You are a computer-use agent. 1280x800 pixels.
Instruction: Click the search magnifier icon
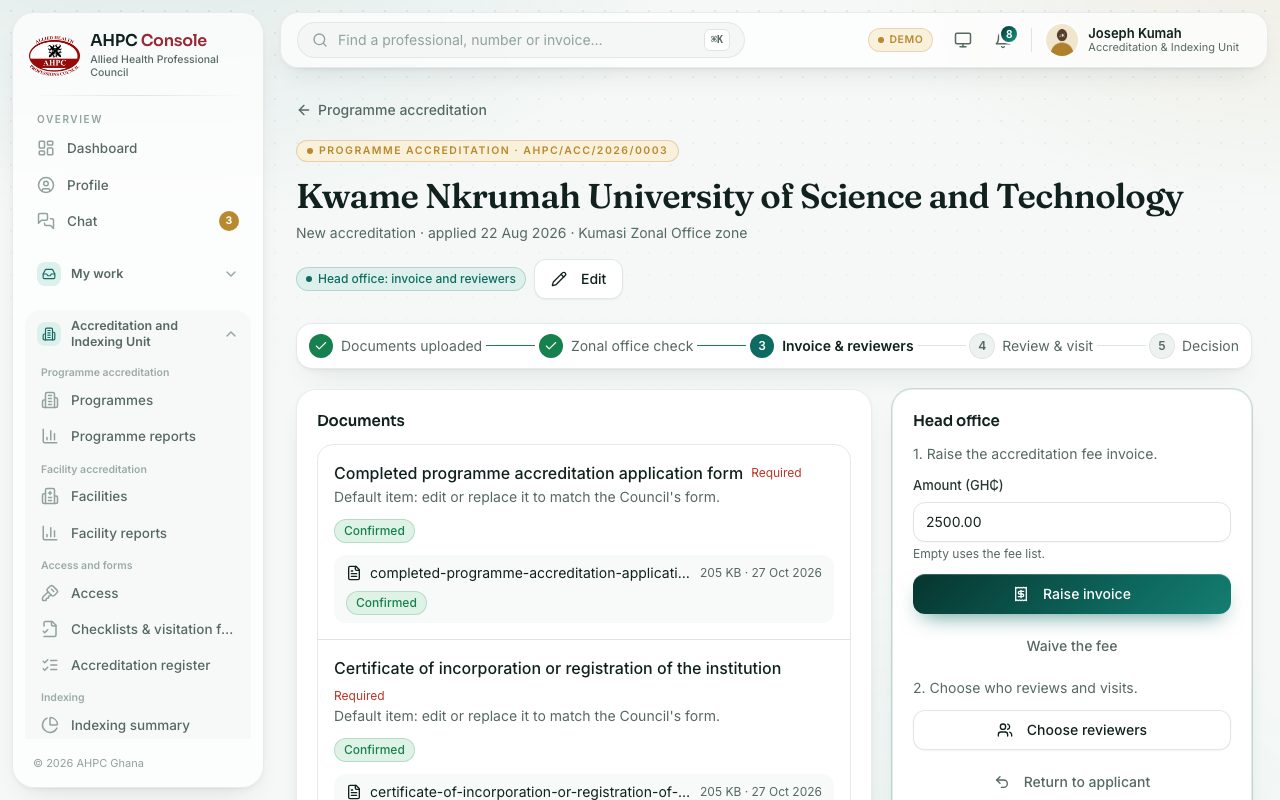pyautogui.click(x=321, y=40)
